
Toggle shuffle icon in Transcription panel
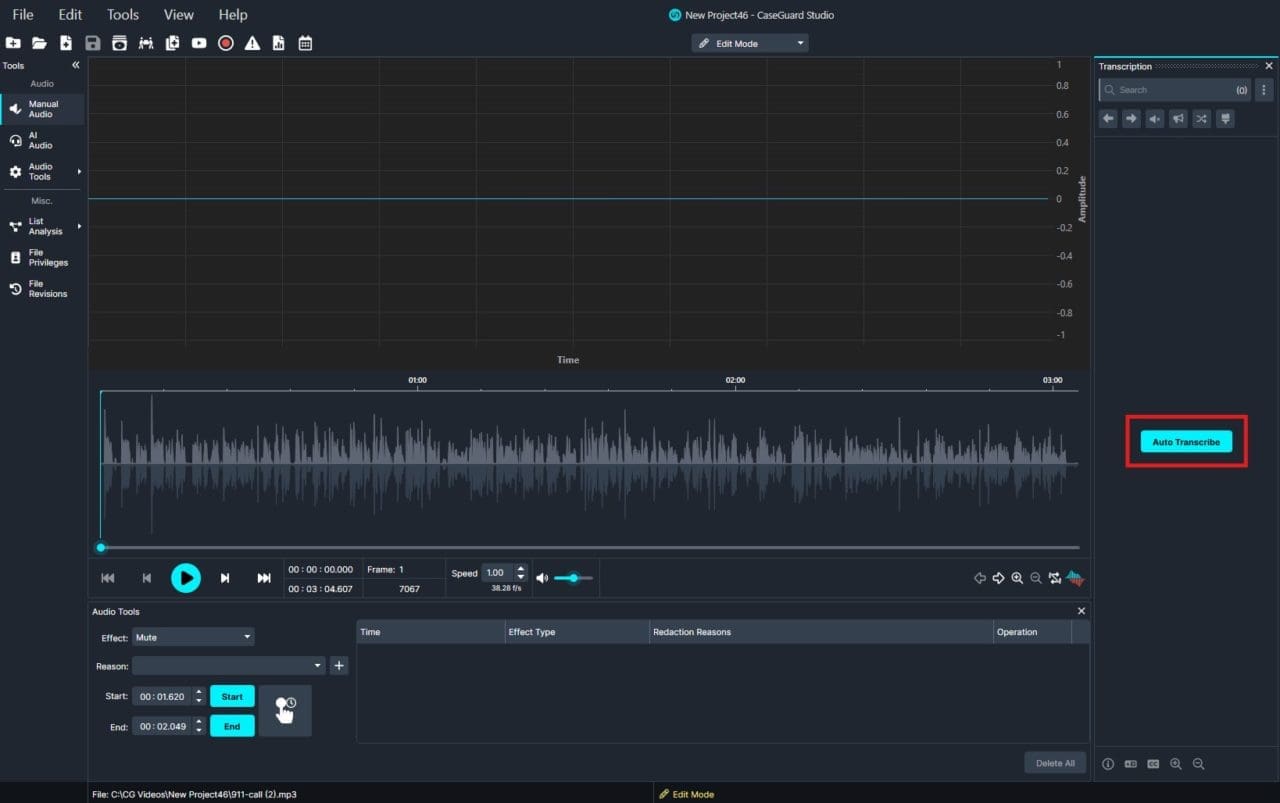pos(1202,118)
